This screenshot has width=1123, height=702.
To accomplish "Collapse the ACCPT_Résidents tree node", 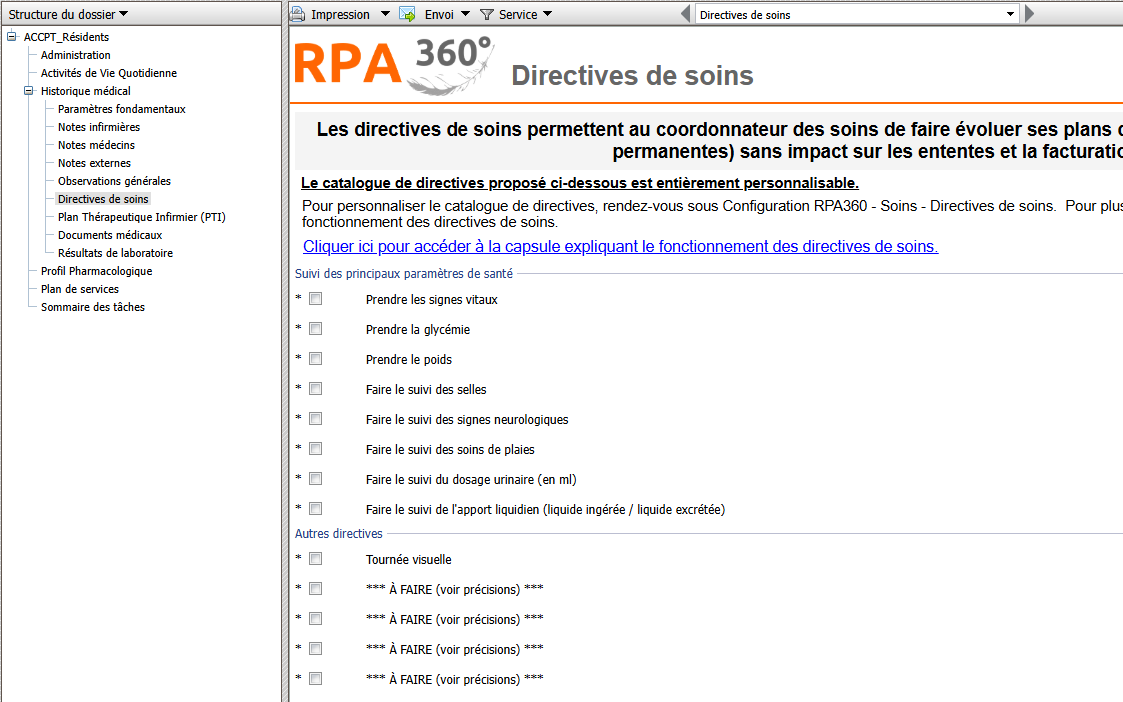I will [11, 37].
